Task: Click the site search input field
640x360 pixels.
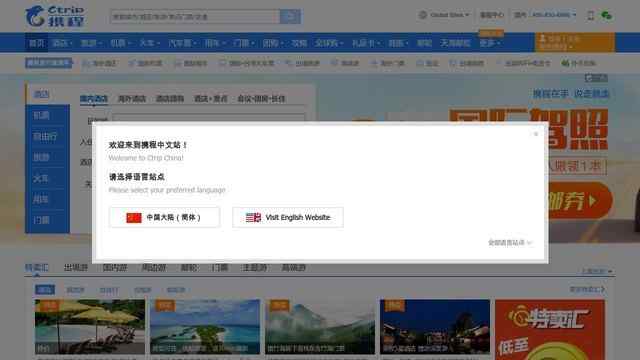Action: click(x=195, y=17)
